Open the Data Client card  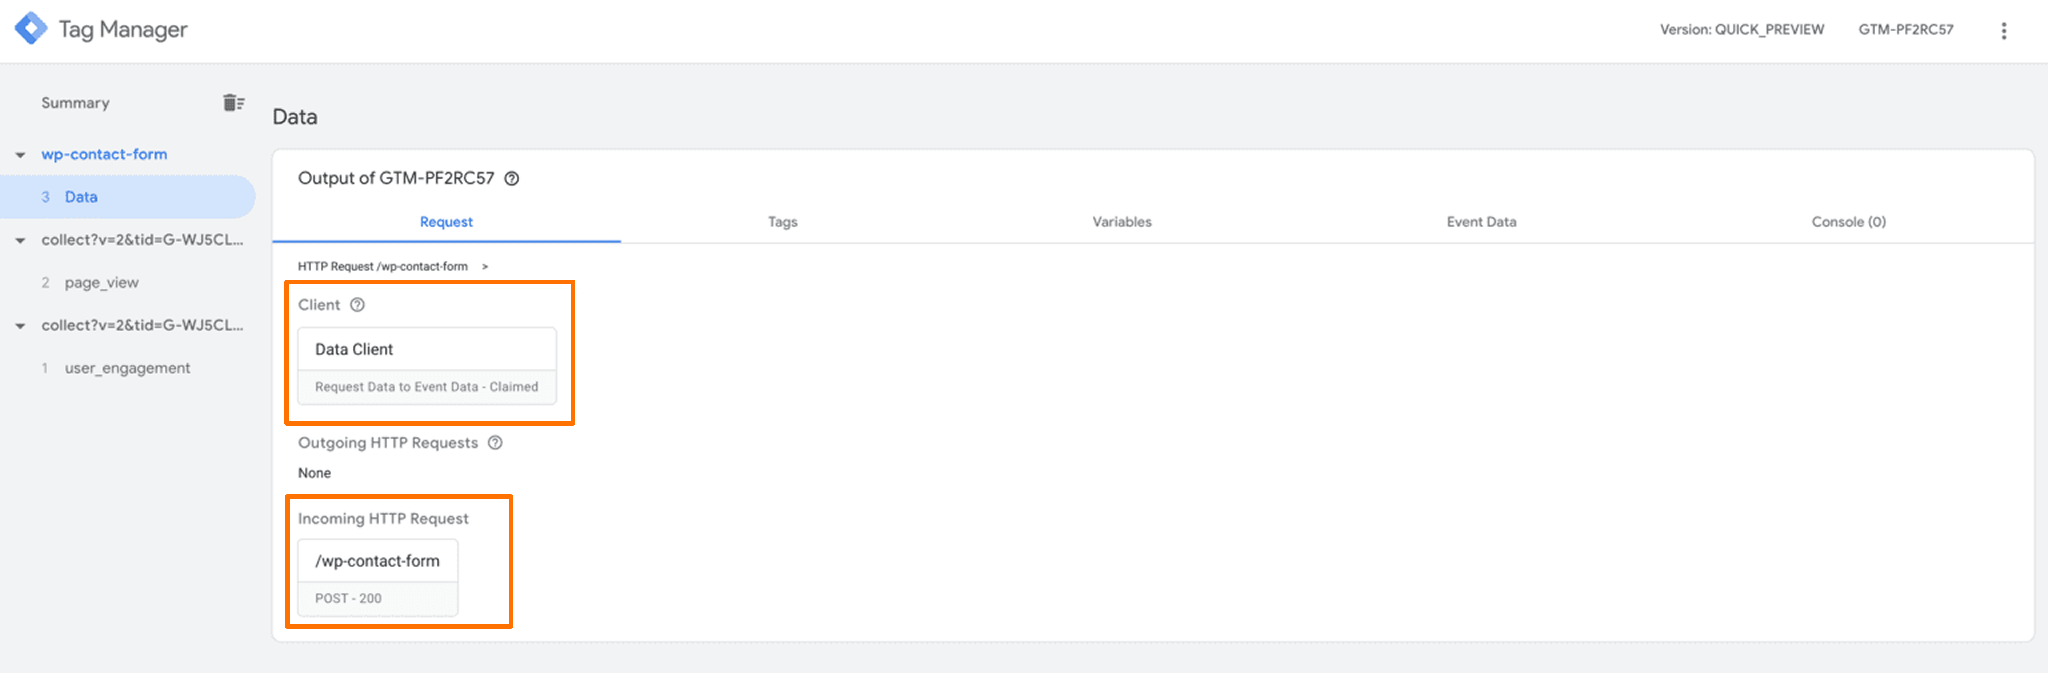point(427,366)
